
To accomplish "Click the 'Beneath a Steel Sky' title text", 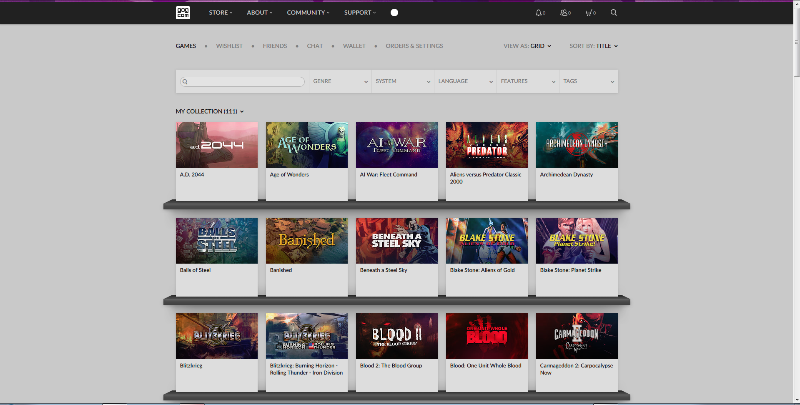I will (x=383, y=270).
